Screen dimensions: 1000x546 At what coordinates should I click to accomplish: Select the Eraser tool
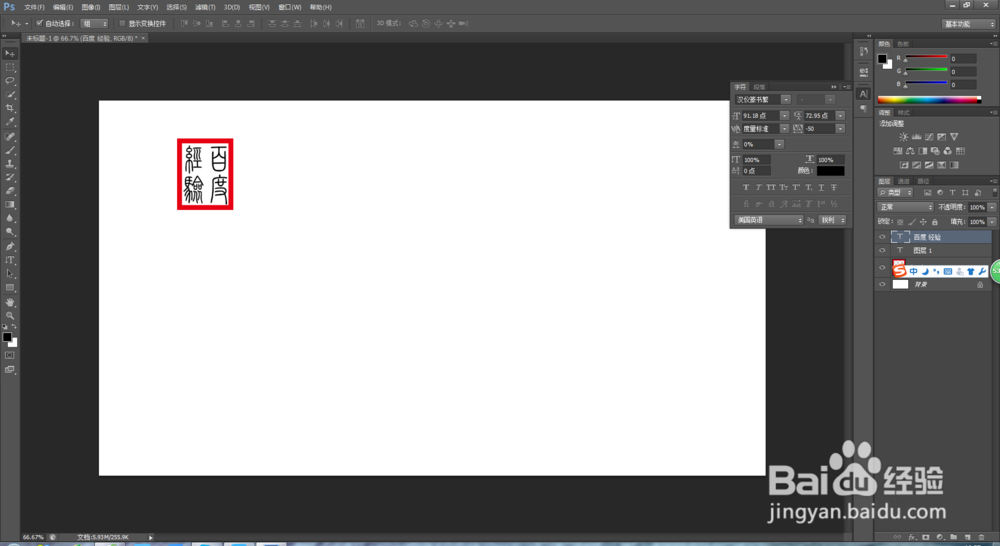pos(10,191)
